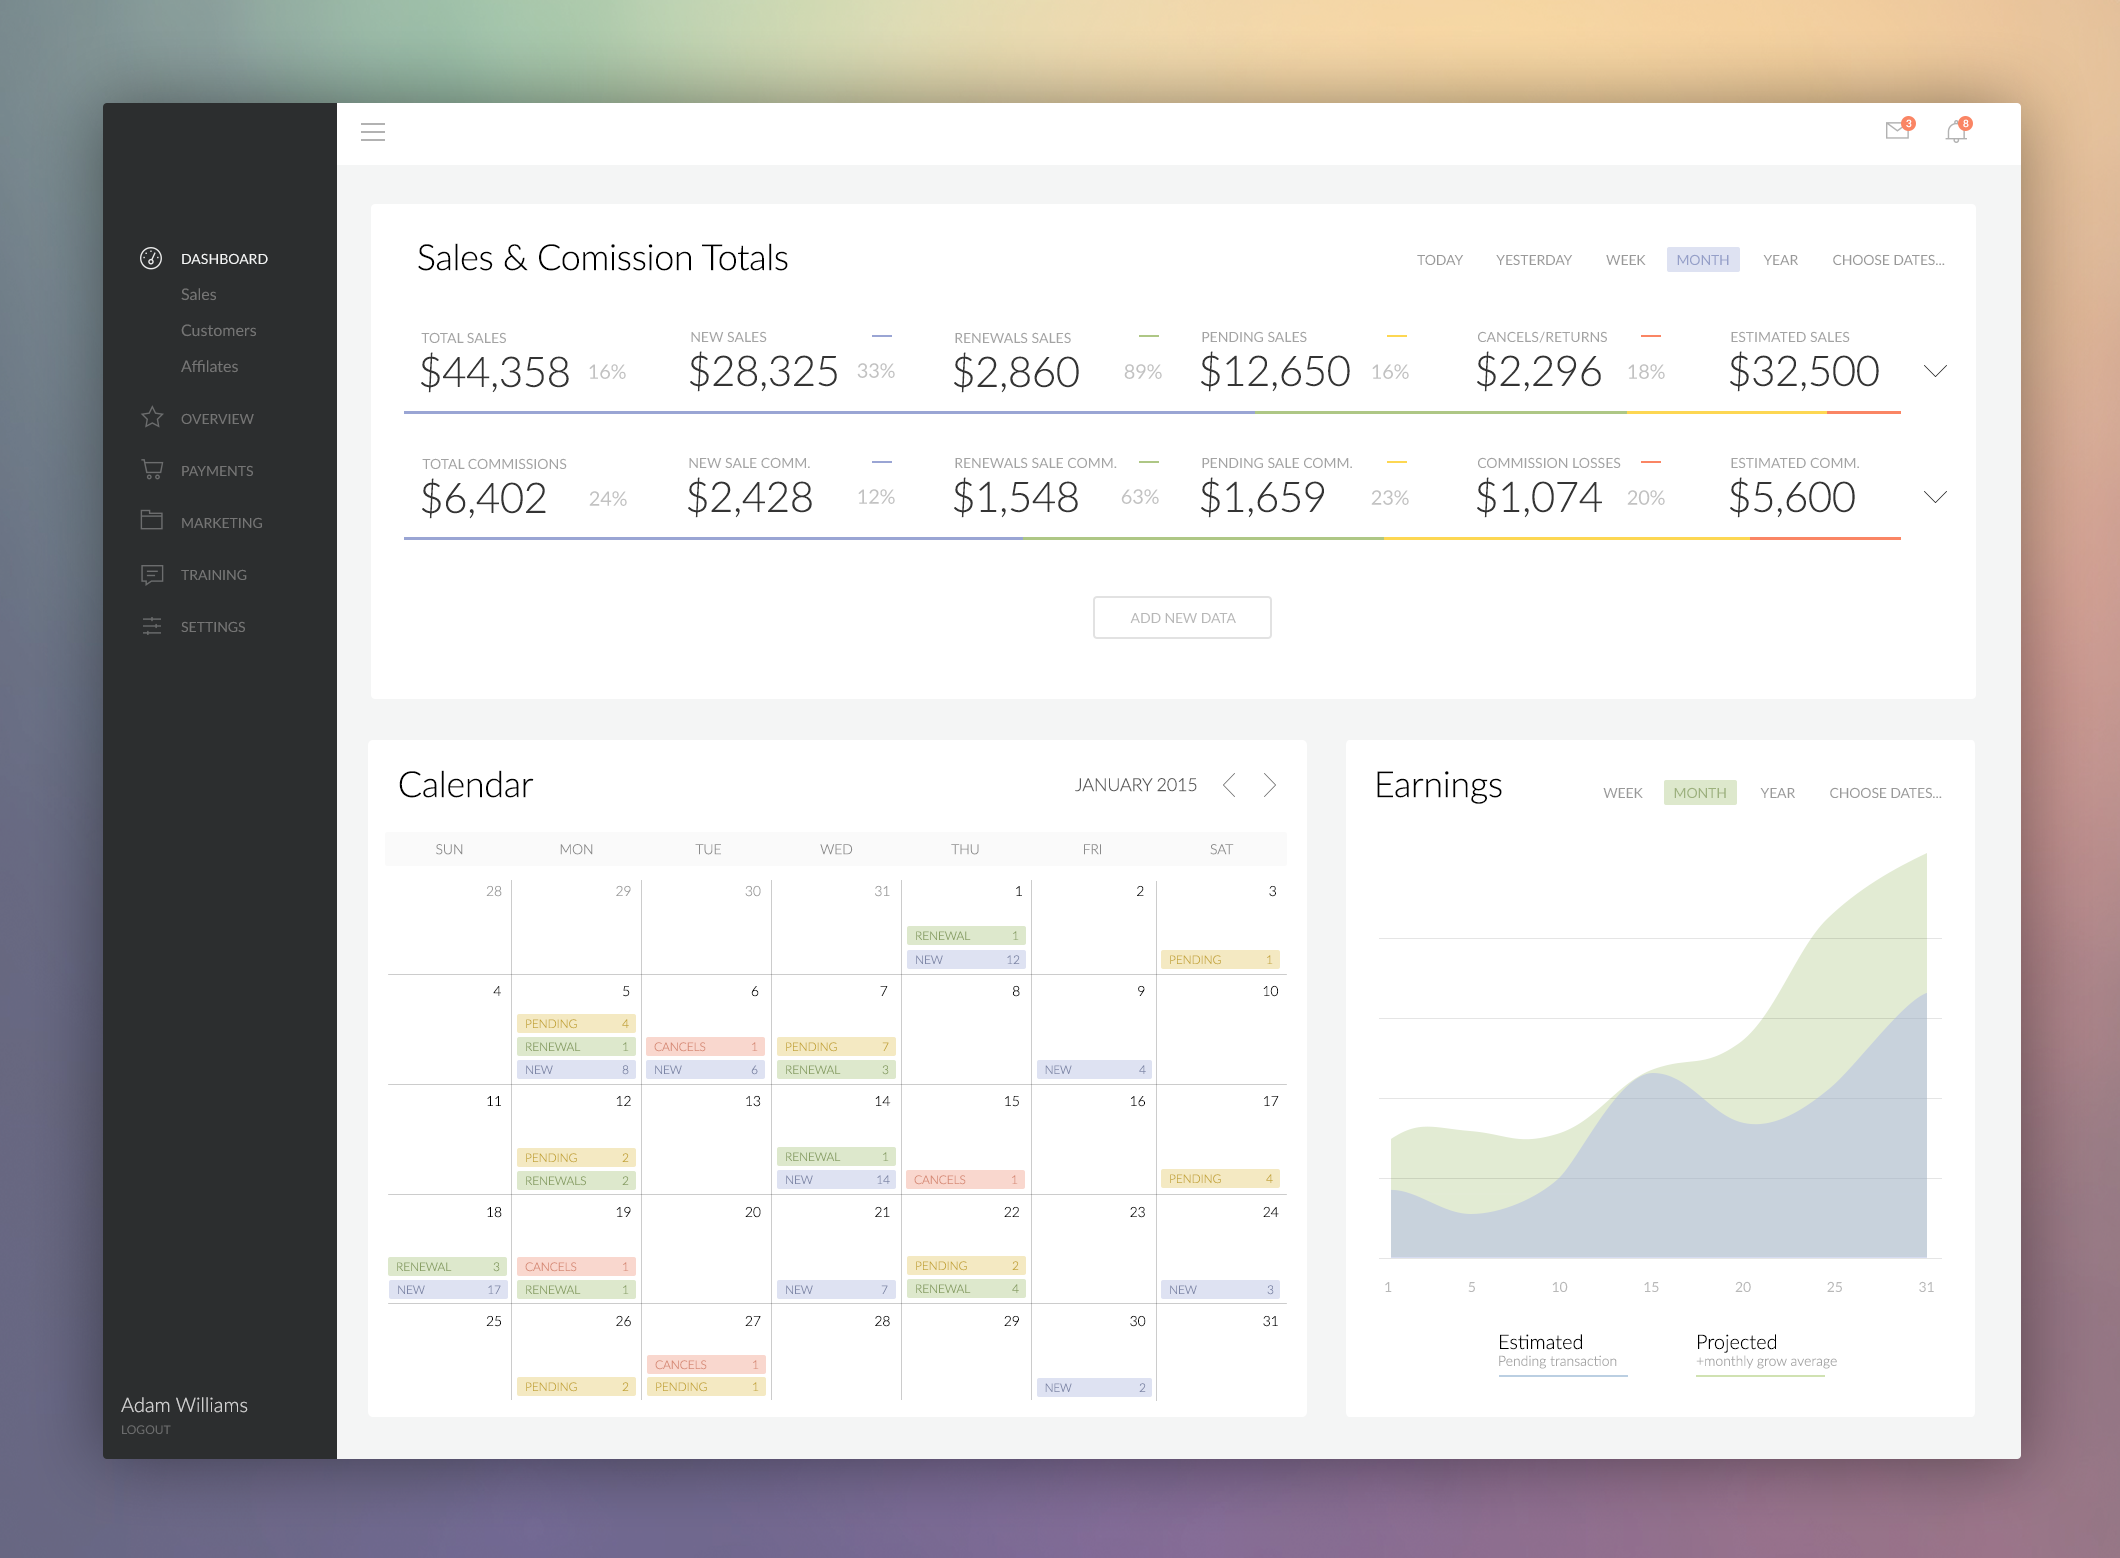This screenshot has height=1558, width=2120.
Task: Open the mail envelope notifications
Action: (1897, 131)
